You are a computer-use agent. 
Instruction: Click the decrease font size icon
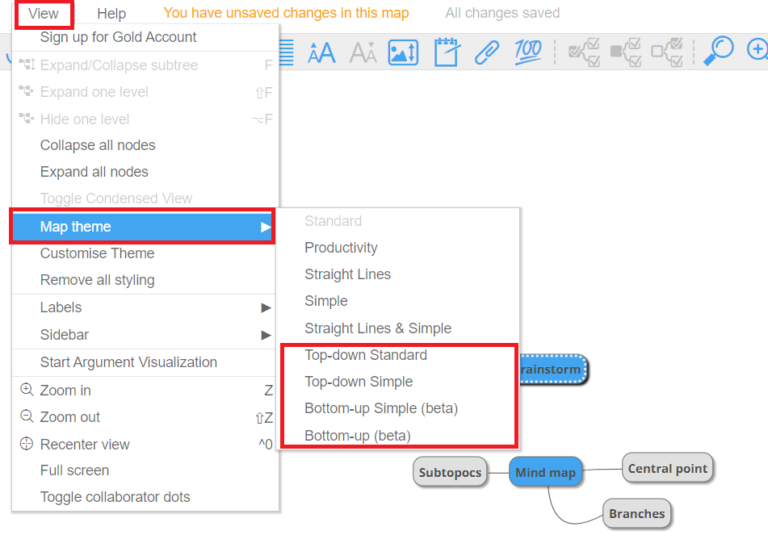point(362,52)
